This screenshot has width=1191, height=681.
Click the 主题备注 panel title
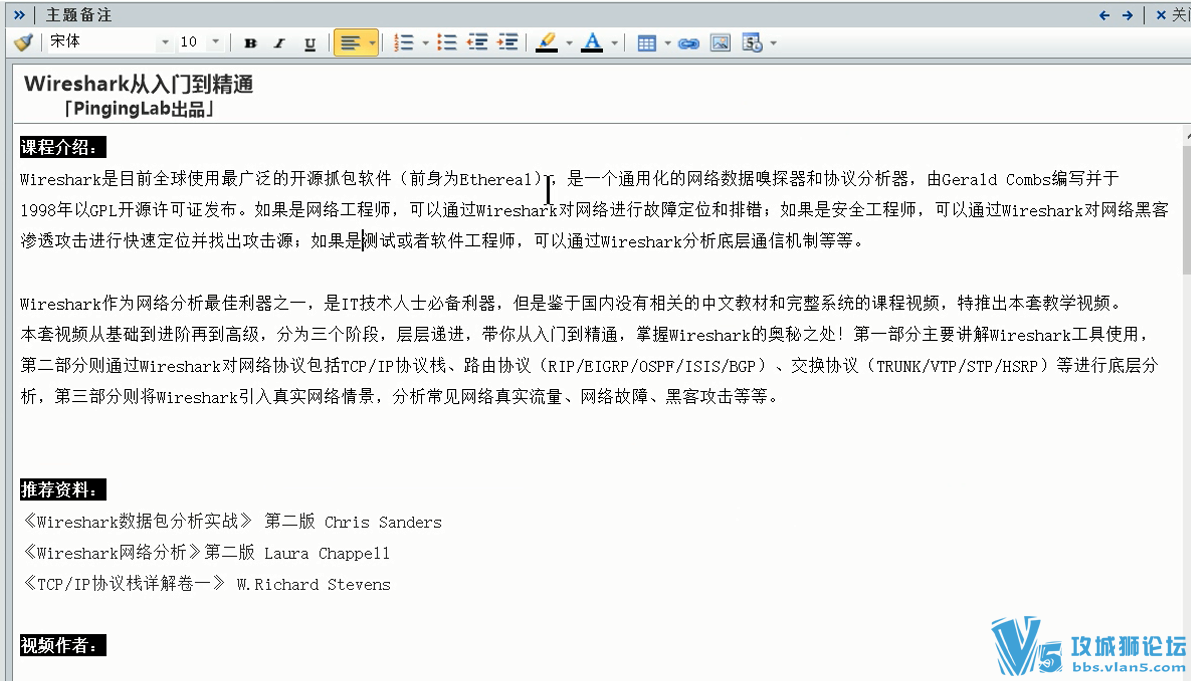79,14
